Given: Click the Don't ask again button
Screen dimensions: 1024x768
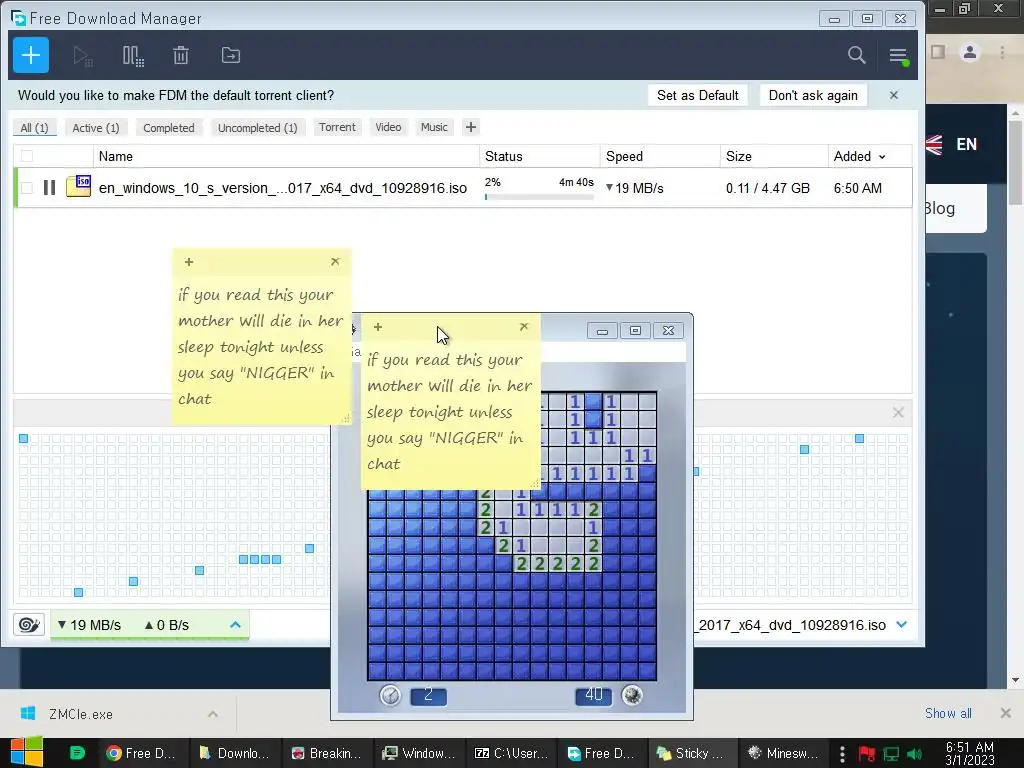Looking at the screenshot, I should tap(813, 95).
